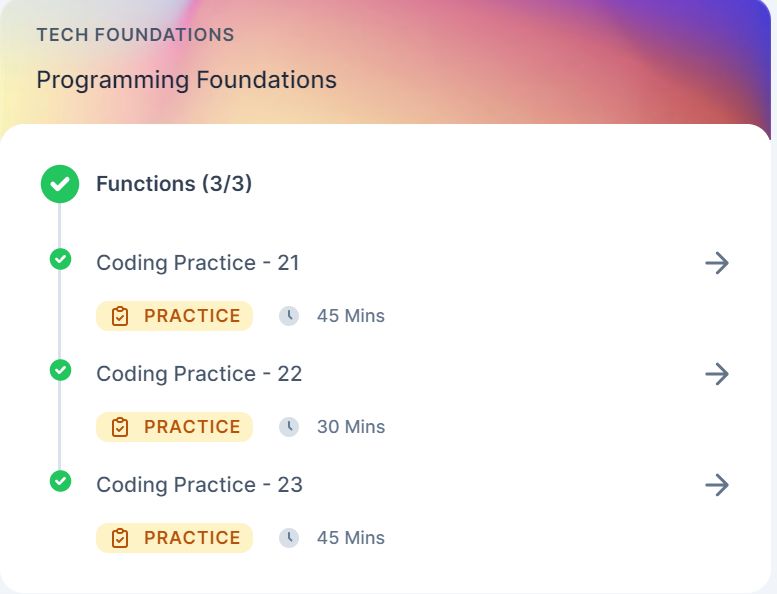Image resolution: width=777 pixels, height=594 pixels.
Task: Click the 30 Mins duration label
Action: point(351,427)
